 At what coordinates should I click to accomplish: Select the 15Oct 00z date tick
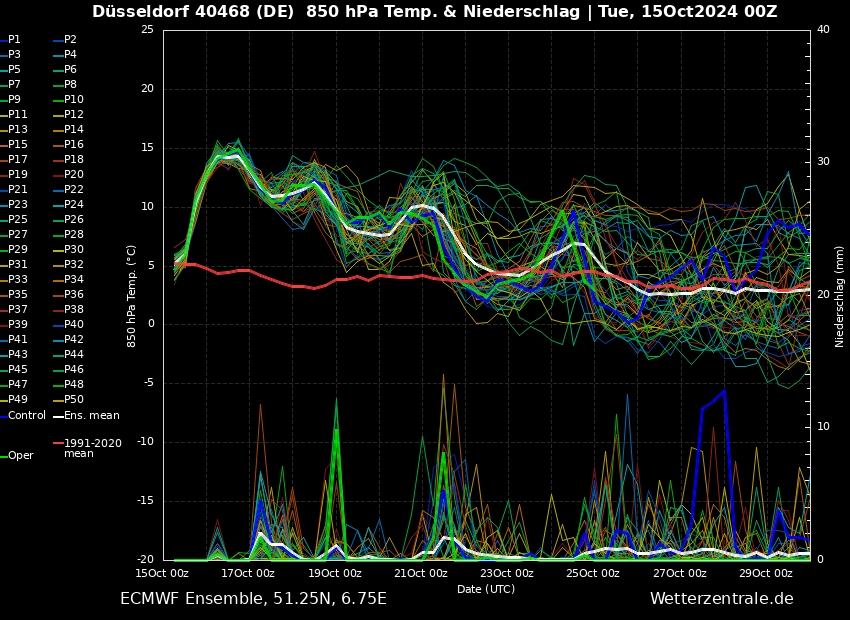tap(162, 573)
